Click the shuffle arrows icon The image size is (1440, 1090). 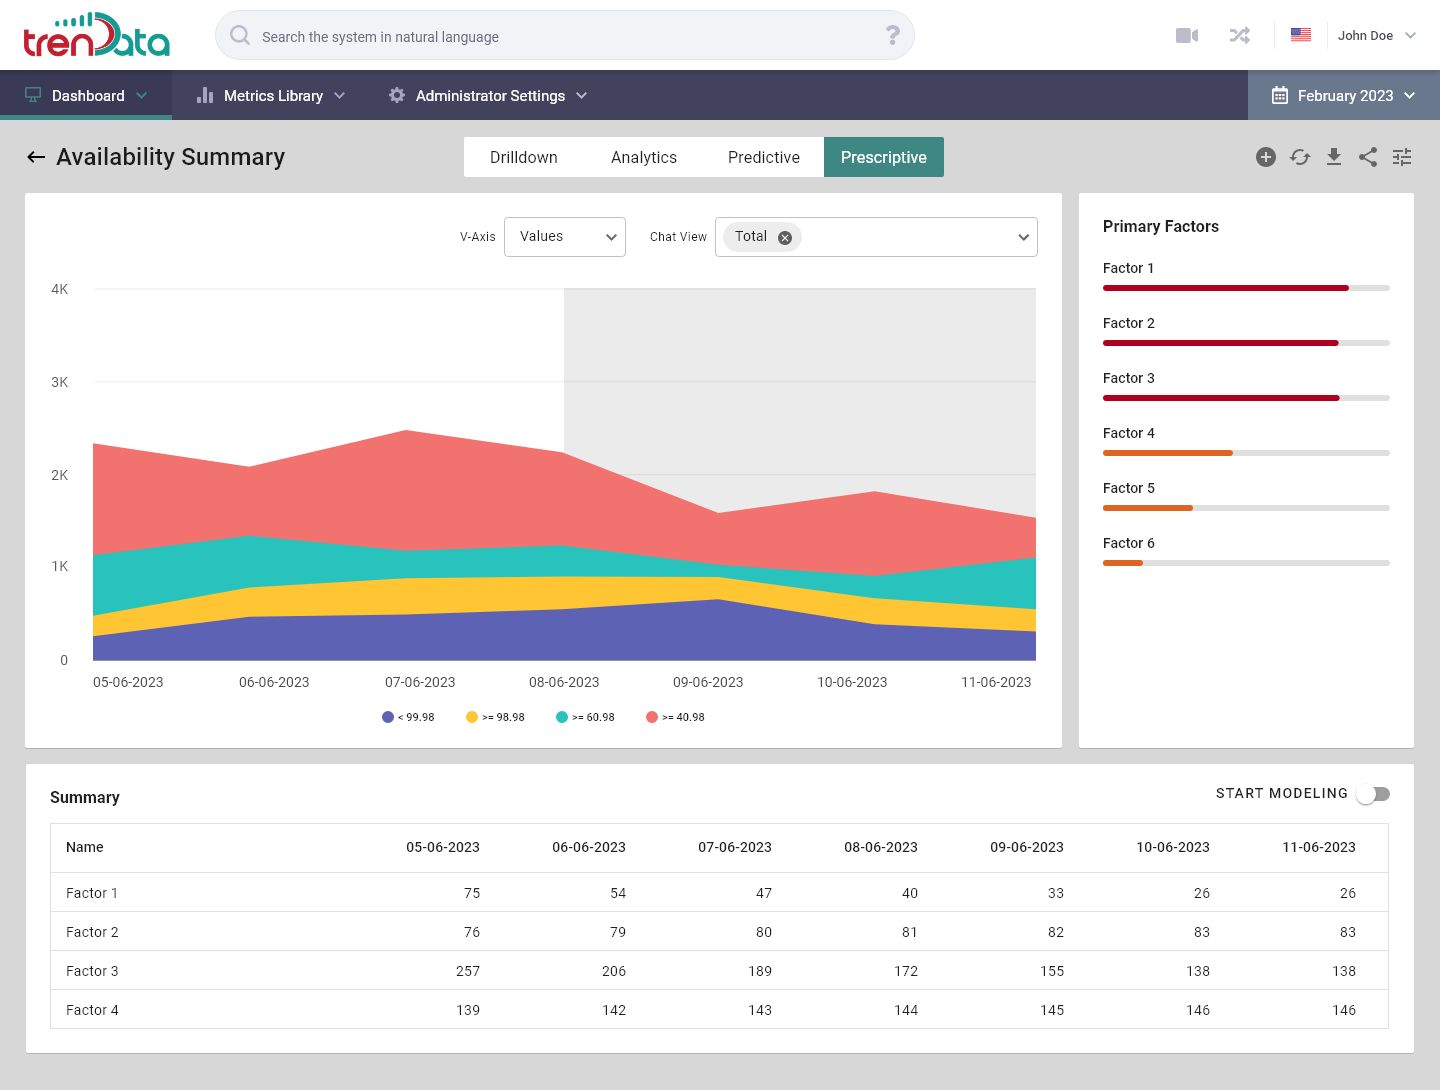coord(1240,36)
